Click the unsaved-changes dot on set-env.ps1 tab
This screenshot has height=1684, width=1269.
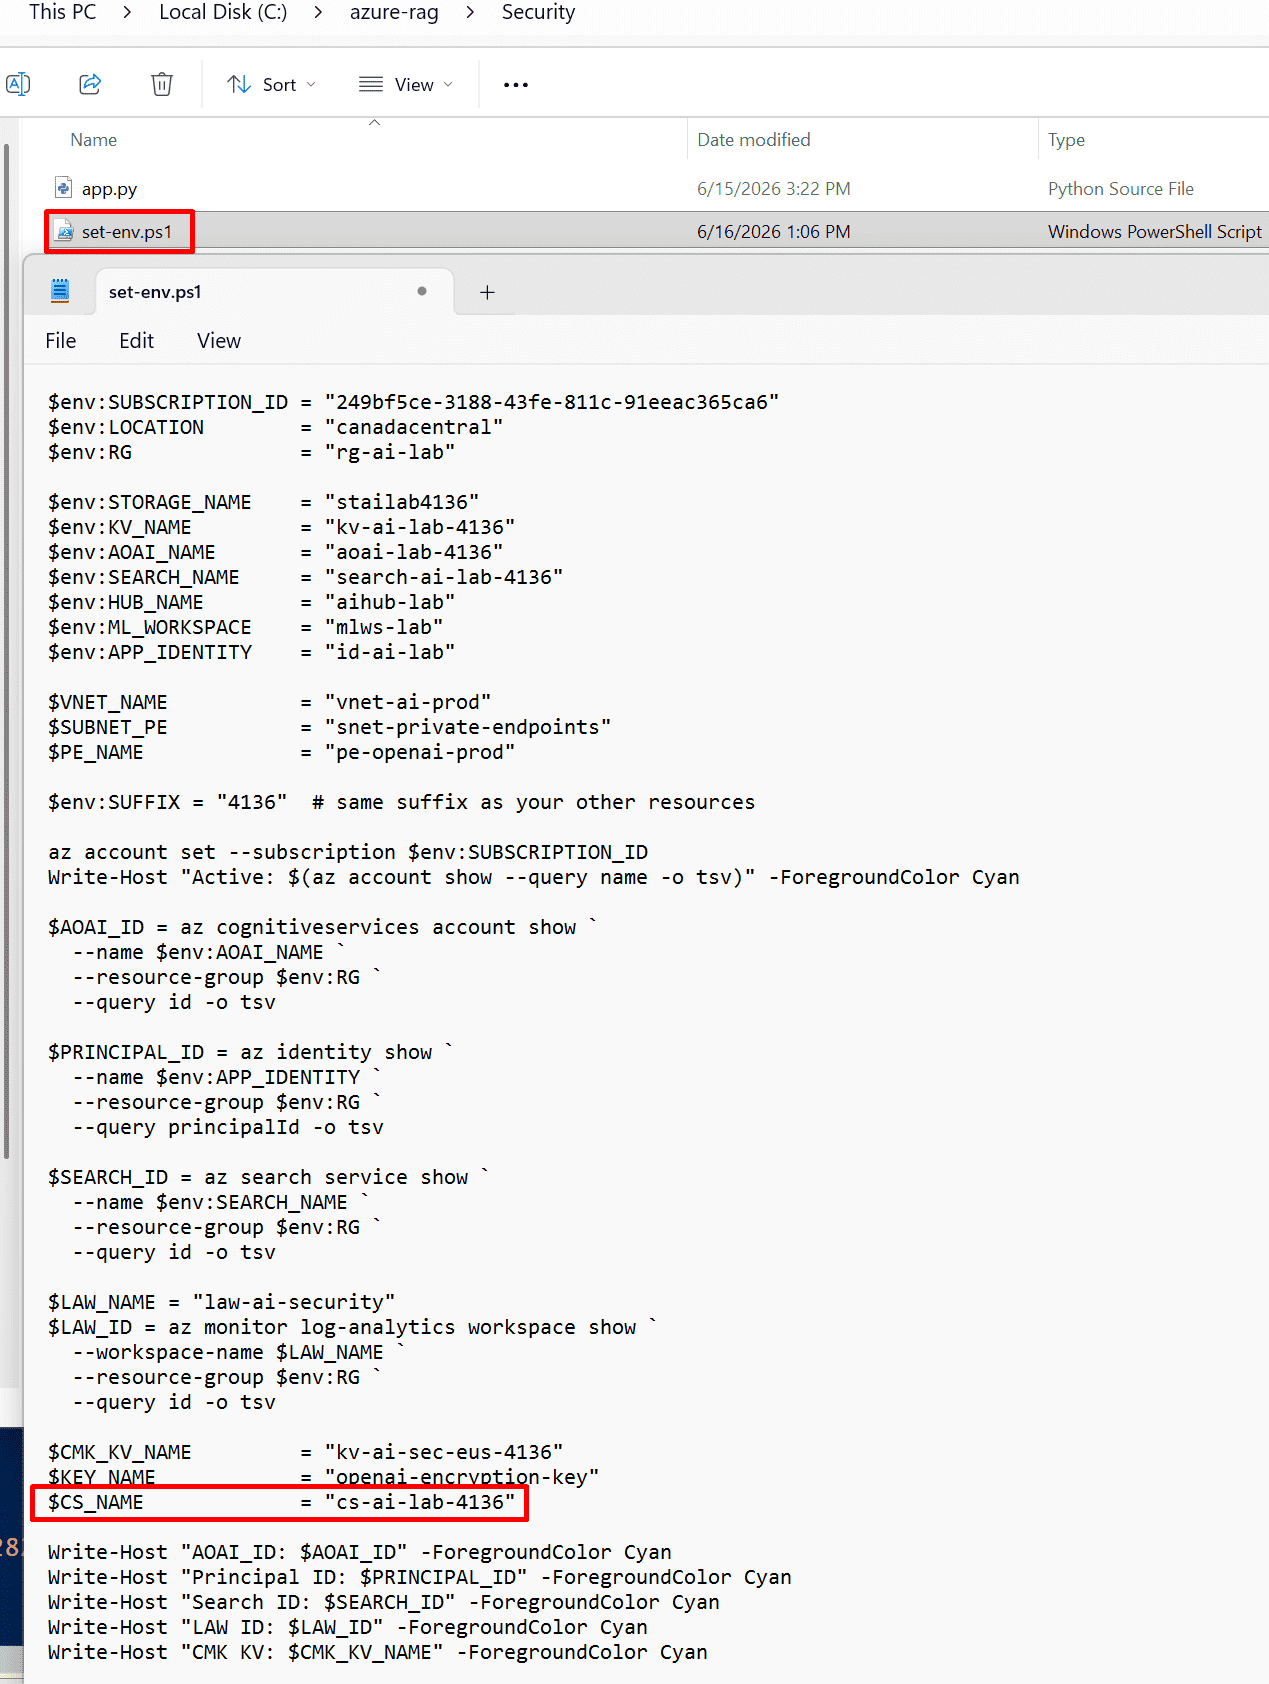[x=422, y=291]
